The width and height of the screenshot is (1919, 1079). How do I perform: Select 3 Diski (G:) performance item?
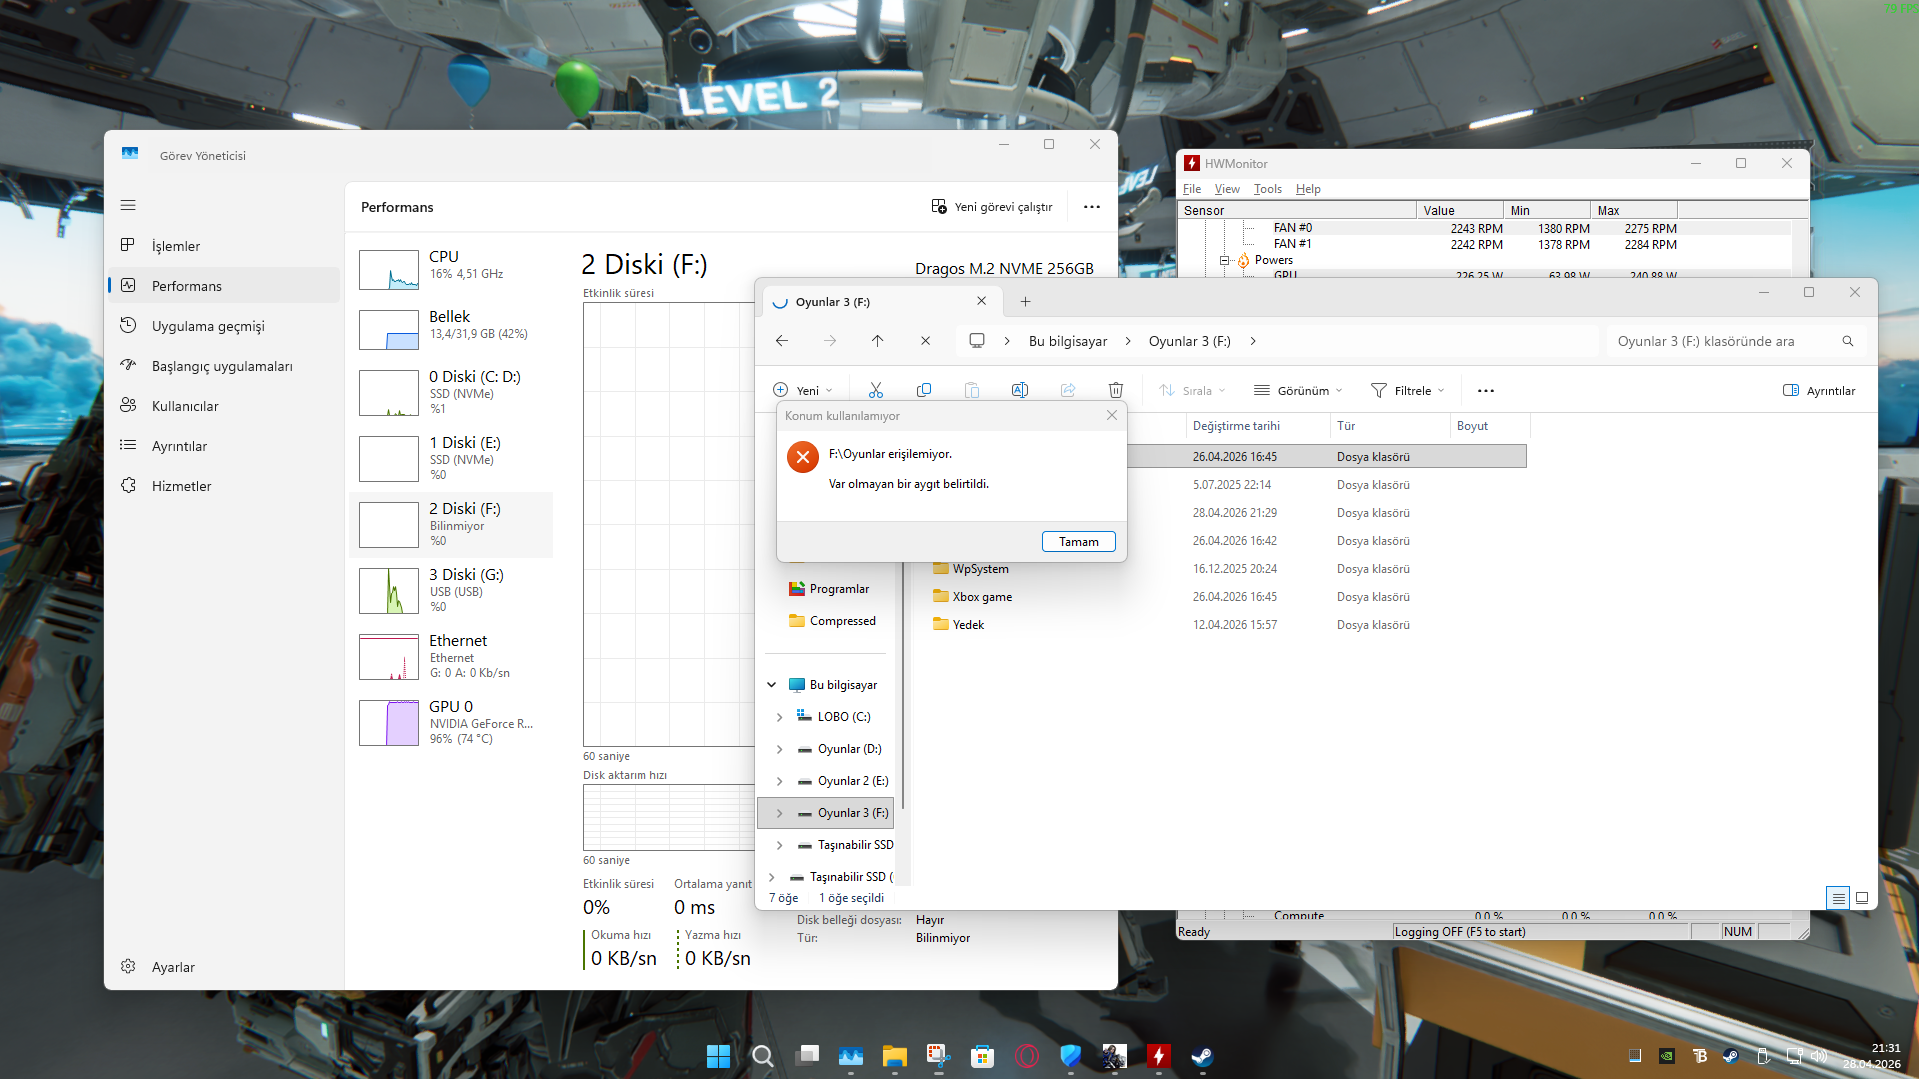pyautogui.click(x=452, y=590)
